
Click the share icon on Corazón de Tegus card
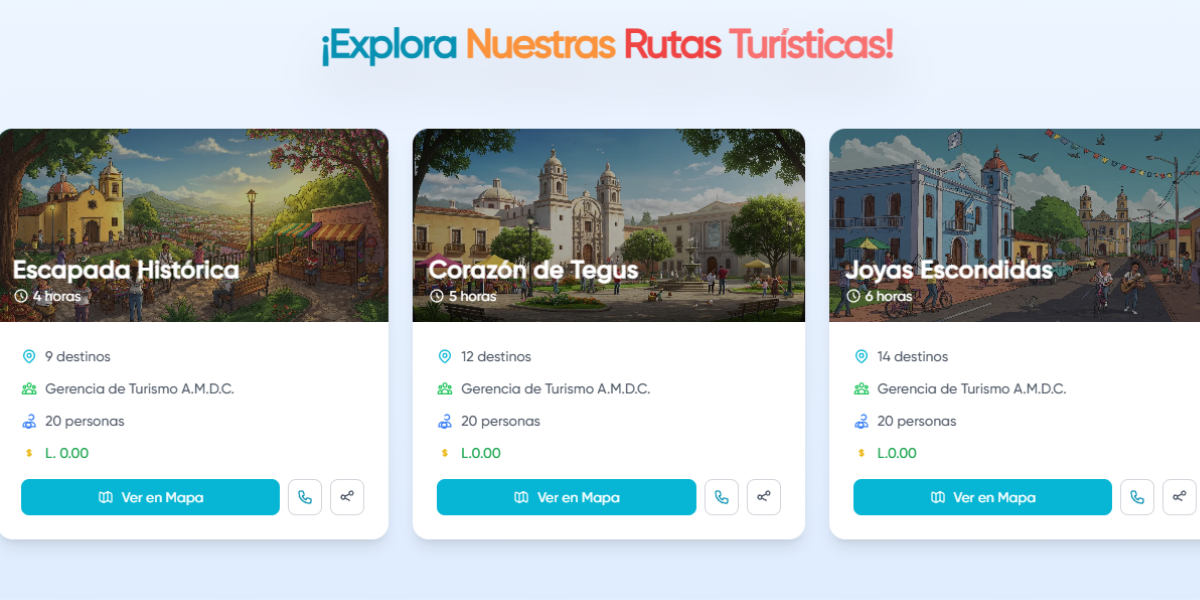coord(764,497)
